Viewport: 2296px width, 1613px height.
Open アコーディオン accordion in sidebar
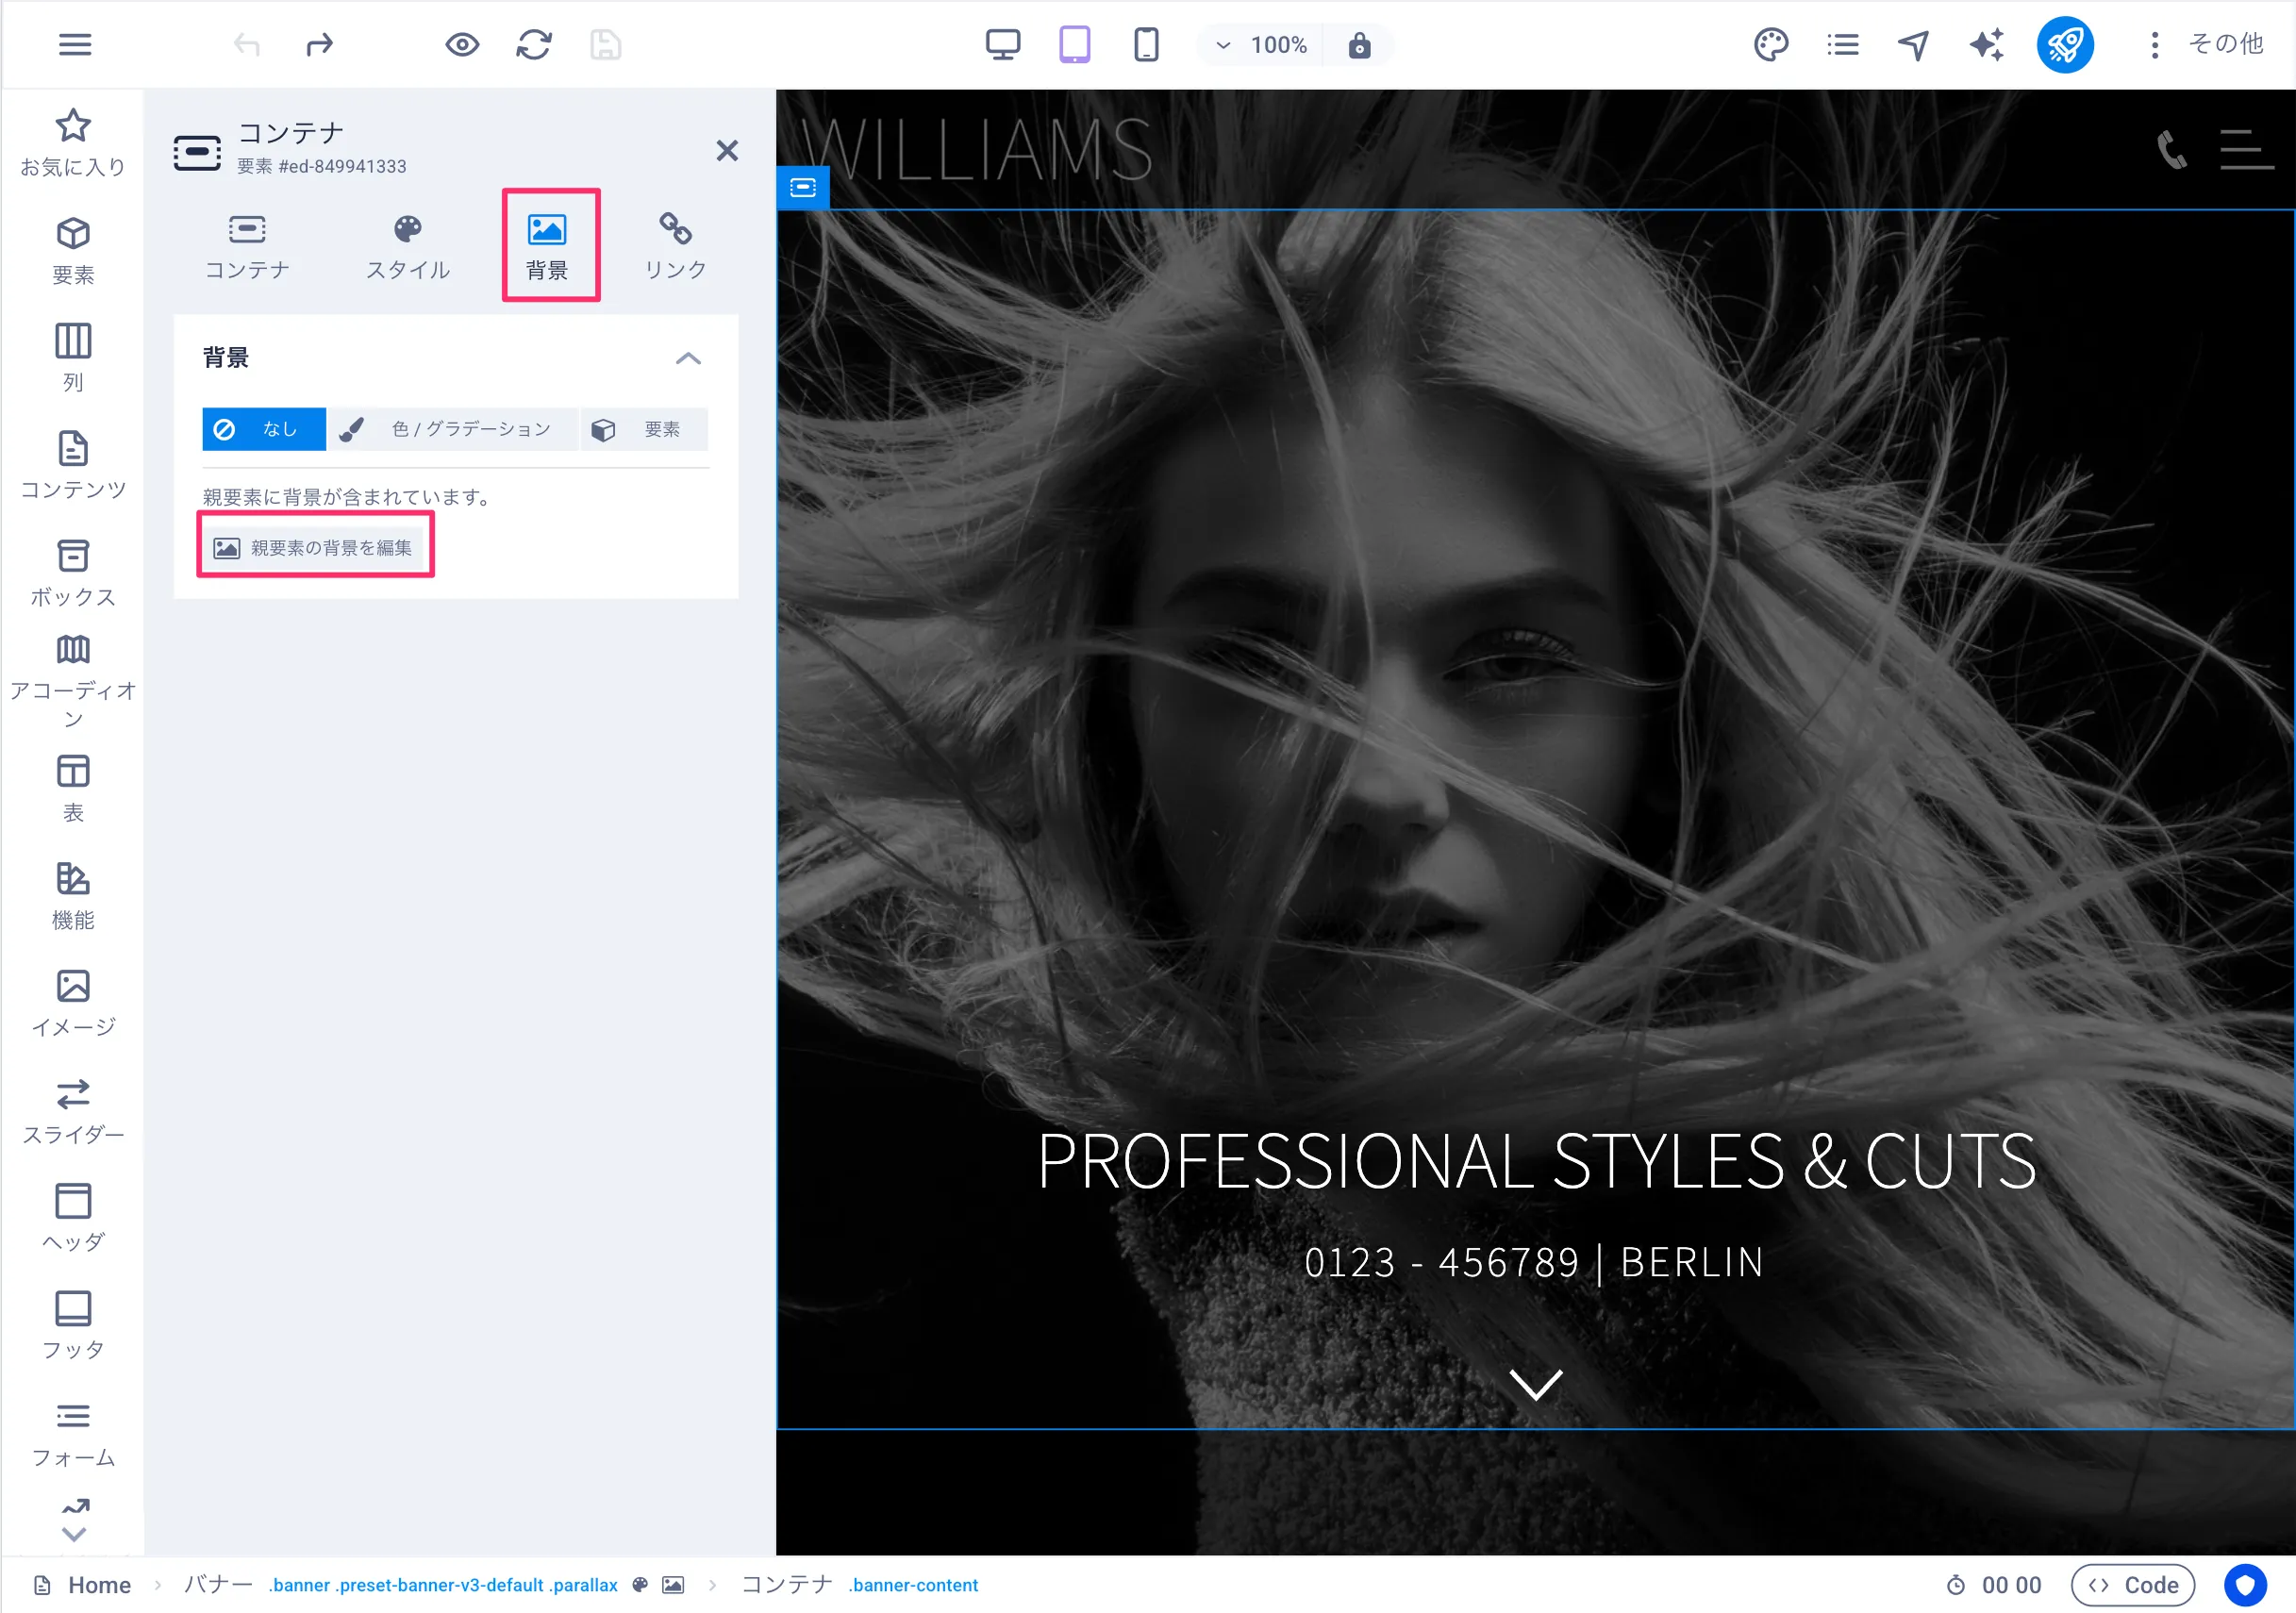click(73, 681)
